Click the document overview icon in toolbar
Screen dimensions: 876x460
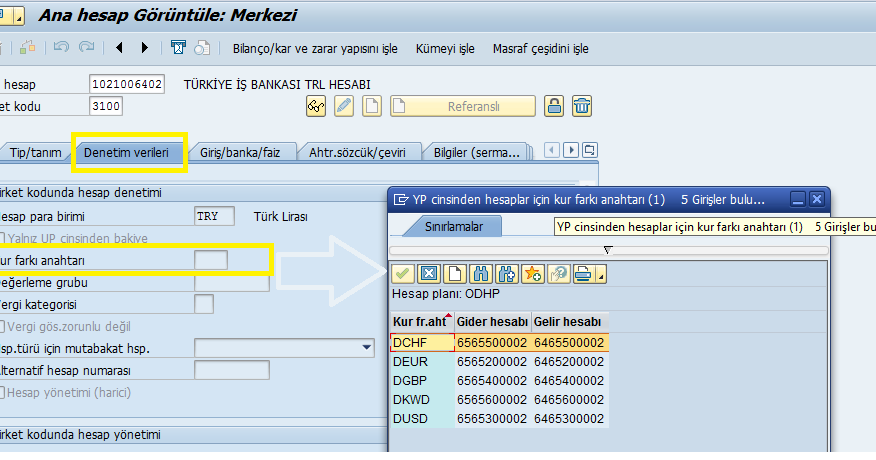(202, 48)
